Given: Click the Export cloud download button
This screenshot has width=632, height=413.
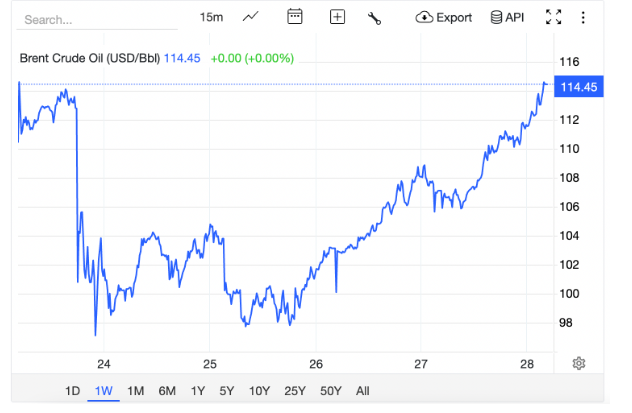Looking at the screenshot, I should point(444,17).
